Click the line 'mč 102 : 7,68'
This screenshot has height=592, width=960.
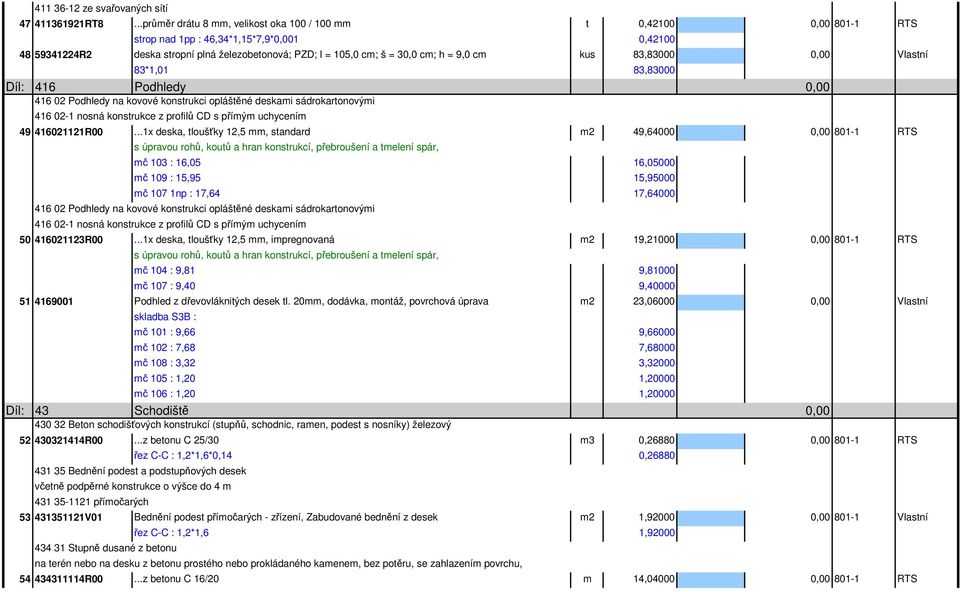coord(164,347)
